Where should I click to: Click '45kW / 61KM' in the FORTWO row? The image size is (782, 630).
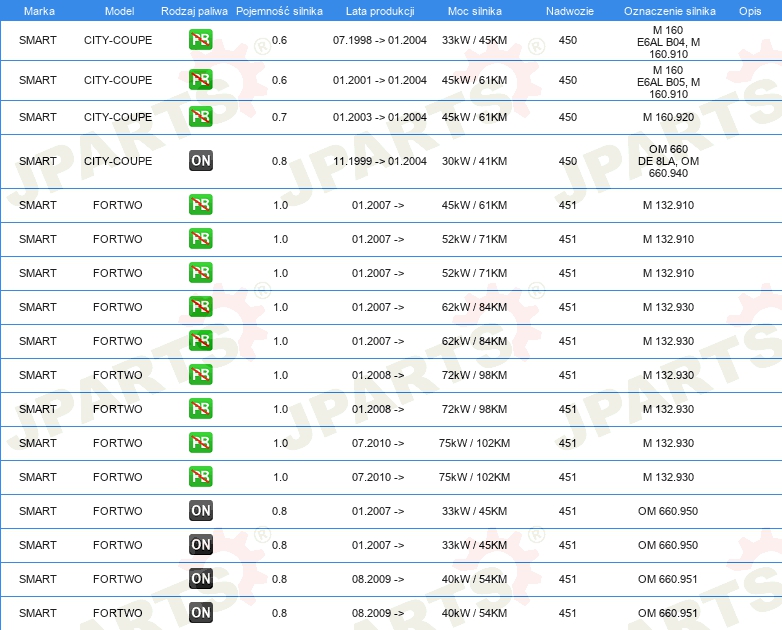point(474,205)
